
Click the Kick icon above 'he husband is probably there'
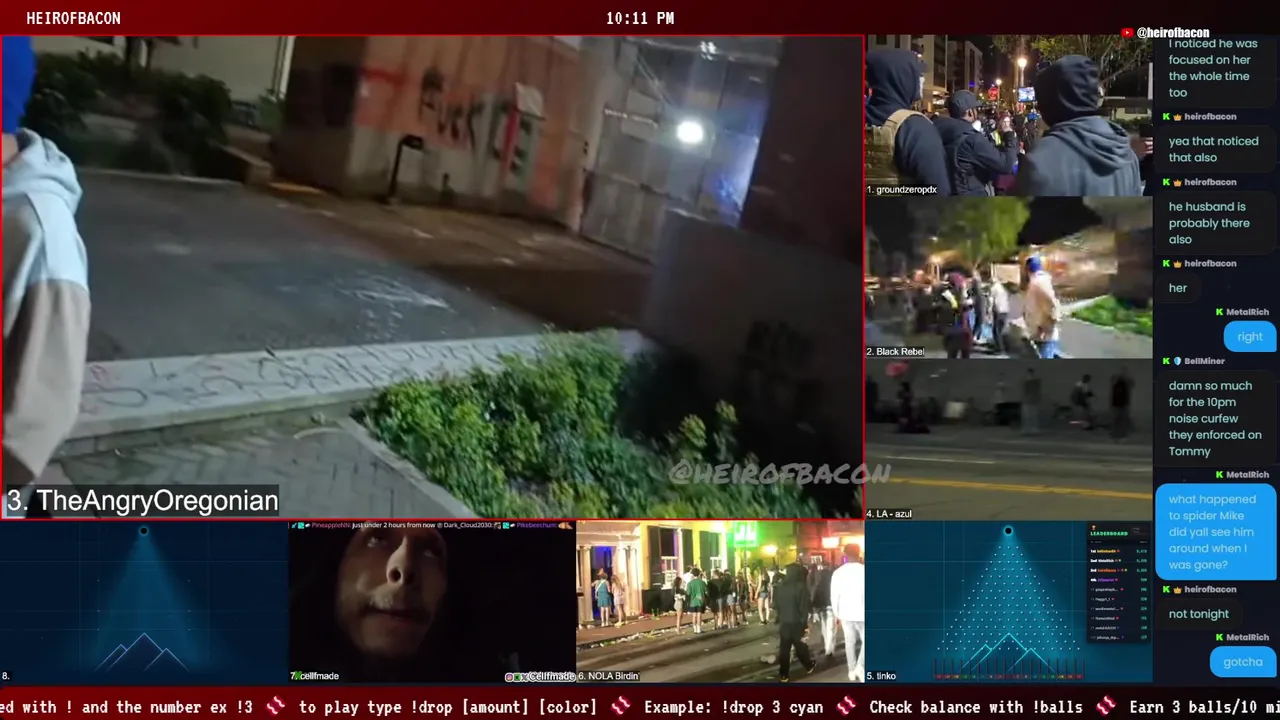(1166, 182)
